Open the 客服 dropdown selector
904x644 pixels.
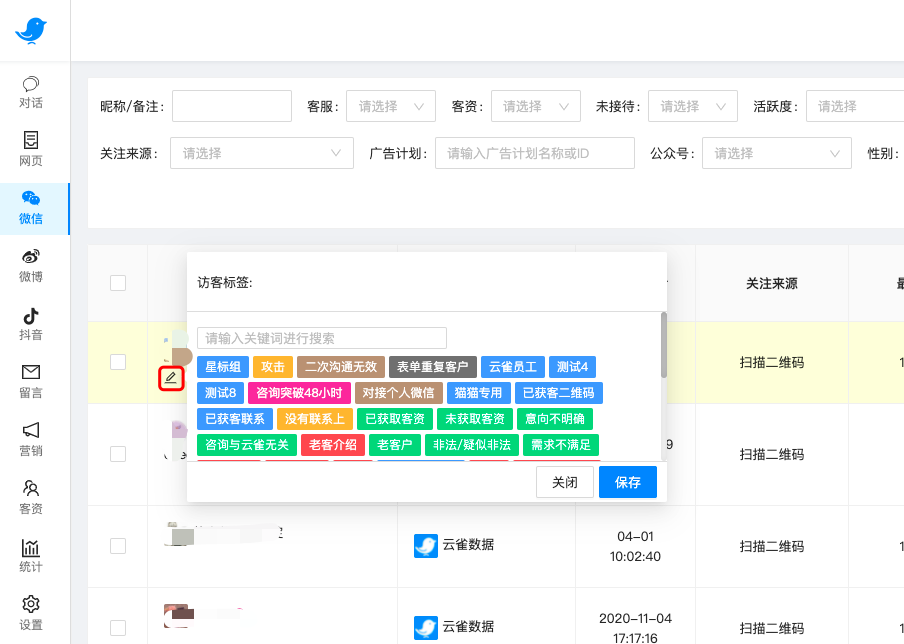(x=390, y=105)
